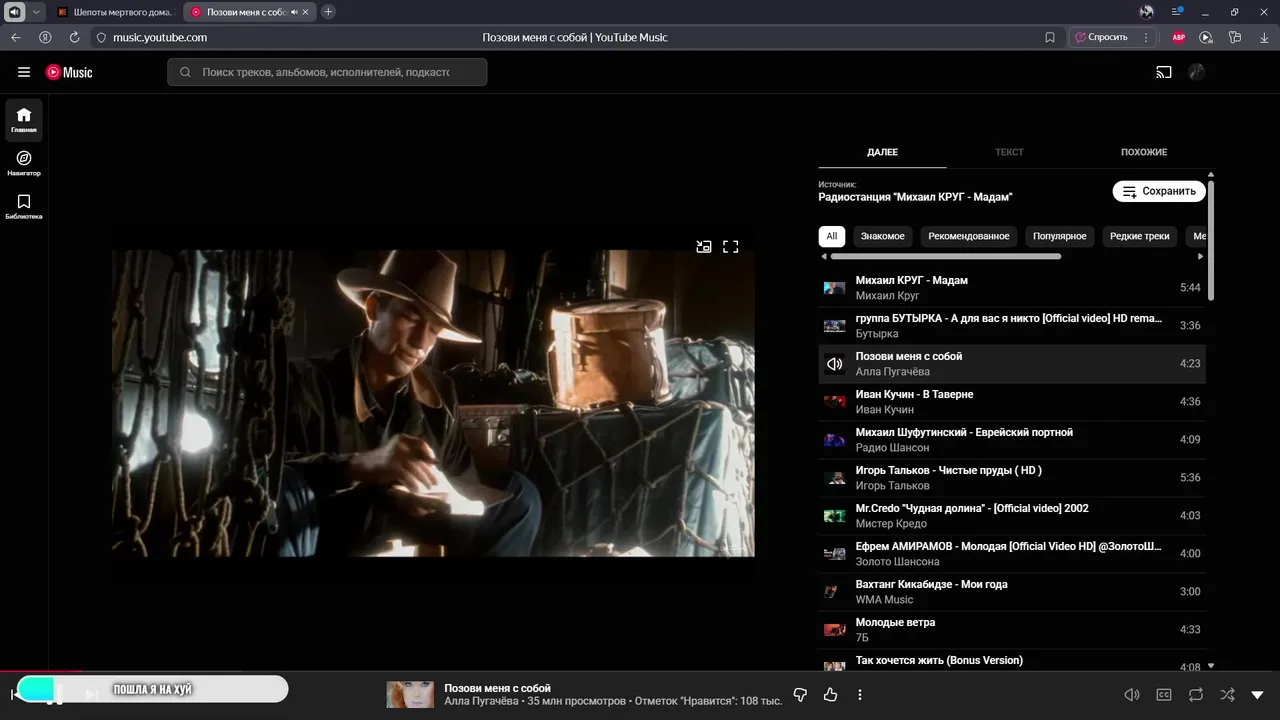
Task: Toggle repeat mode
Action: point(1196,695)
